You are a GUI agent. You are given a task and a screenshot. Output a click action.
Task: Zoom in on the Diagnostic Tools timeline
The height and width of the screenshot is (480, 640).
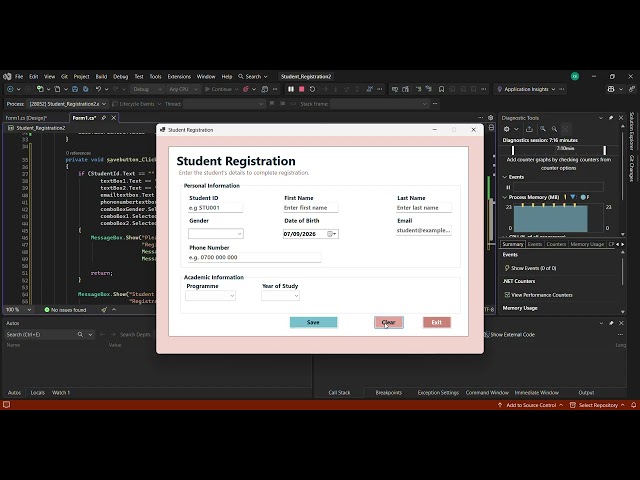543,129
